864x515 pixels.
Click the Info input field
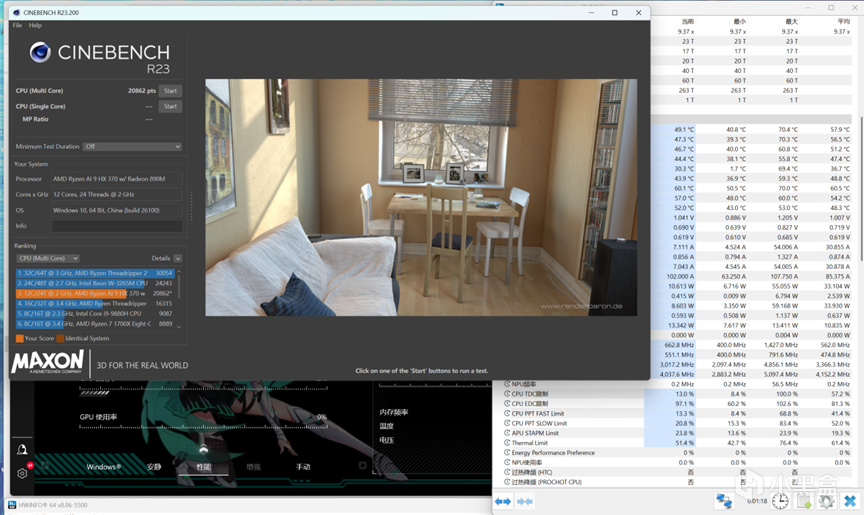point(117,226)
